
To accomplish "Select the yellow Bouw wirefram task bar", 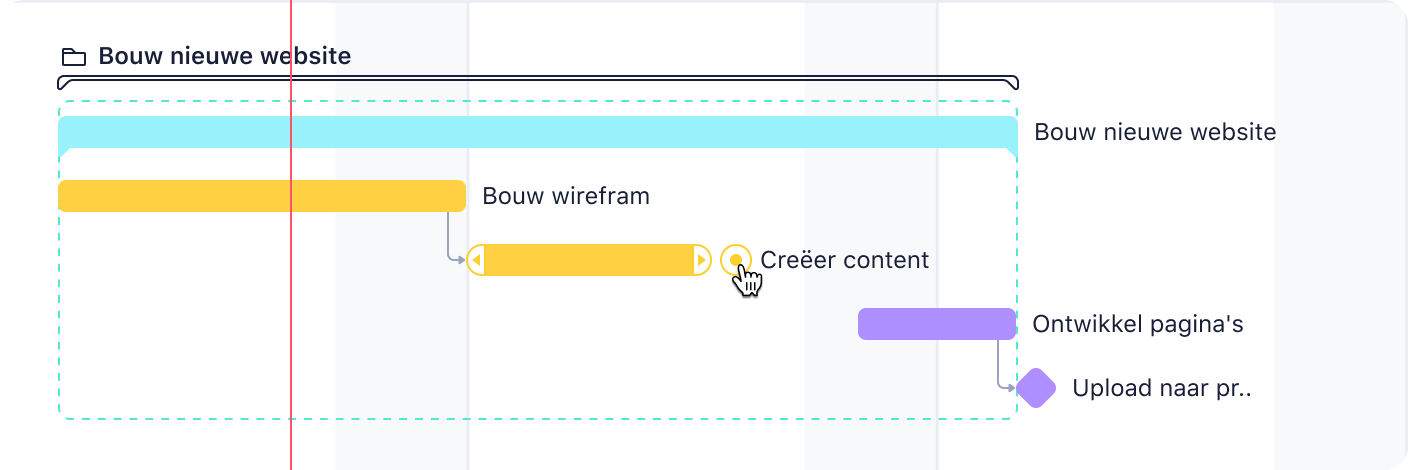I will click(x=262, y=196).
